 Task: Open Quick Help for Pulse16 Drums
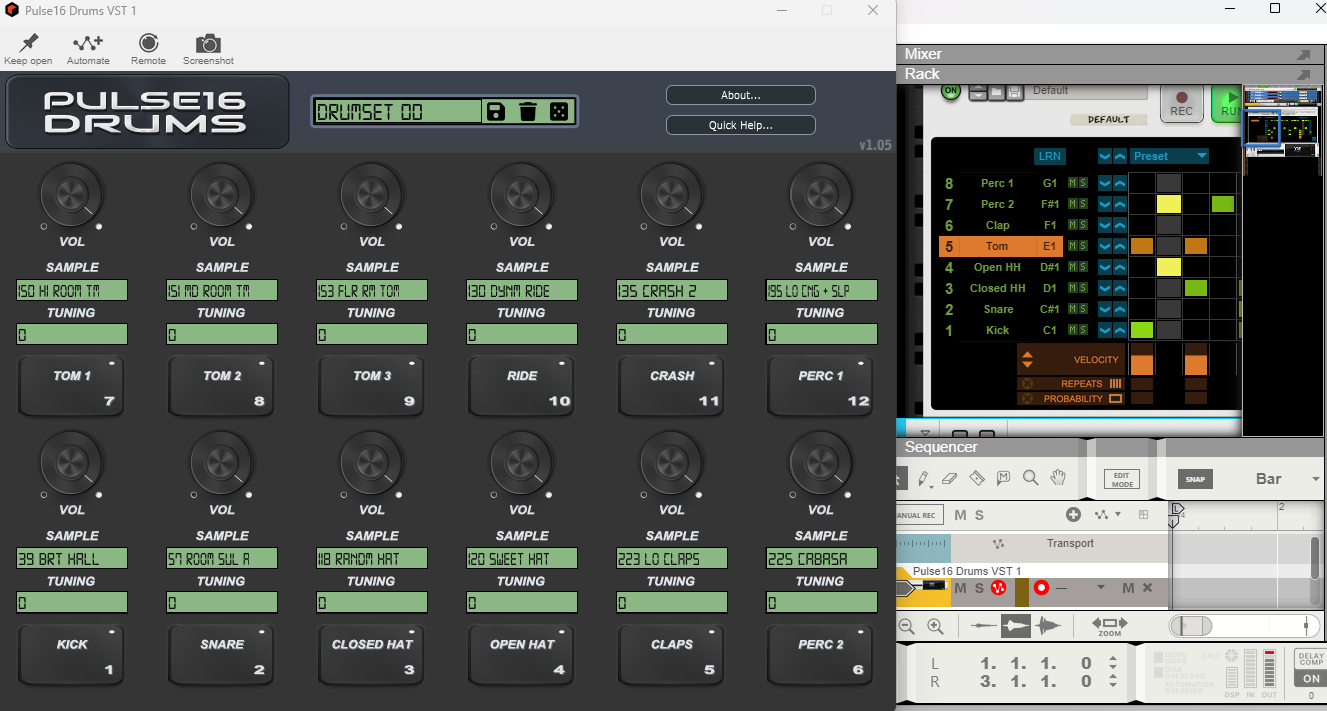[x=740, y=124]
